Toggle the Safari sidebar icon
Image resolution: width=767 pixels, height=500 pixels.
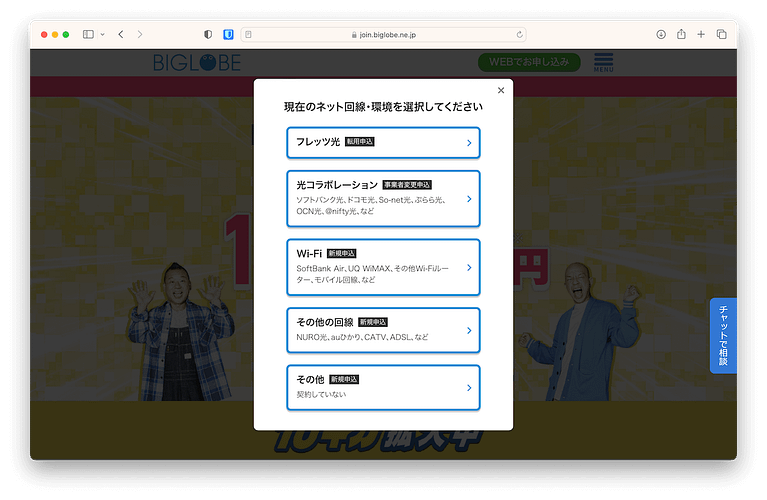88,34
